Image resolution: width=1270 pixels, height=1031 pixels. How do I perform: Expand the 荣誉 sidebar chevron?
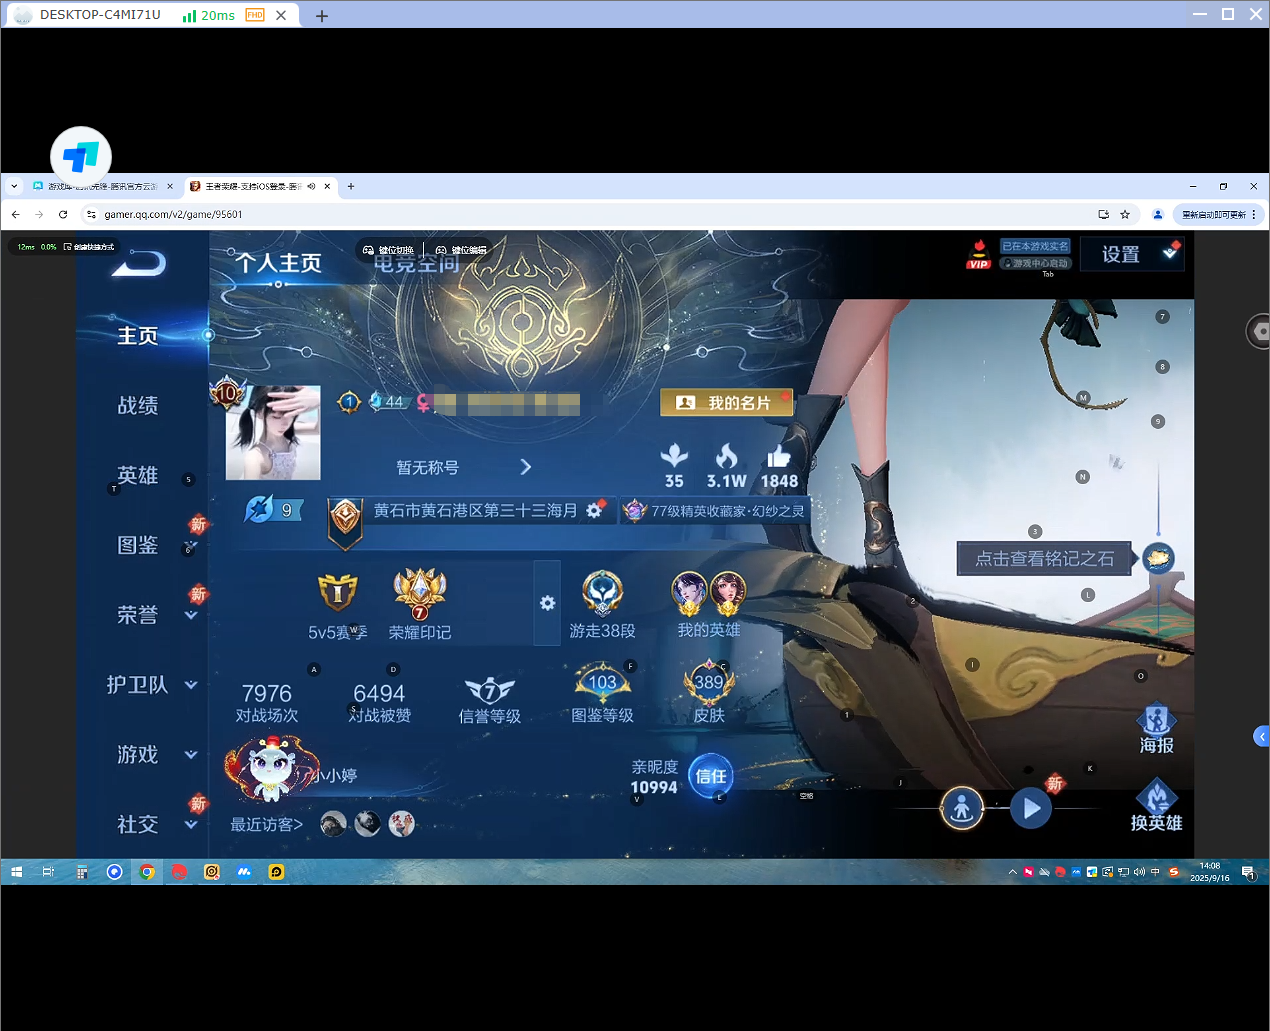tap(191, 615)
